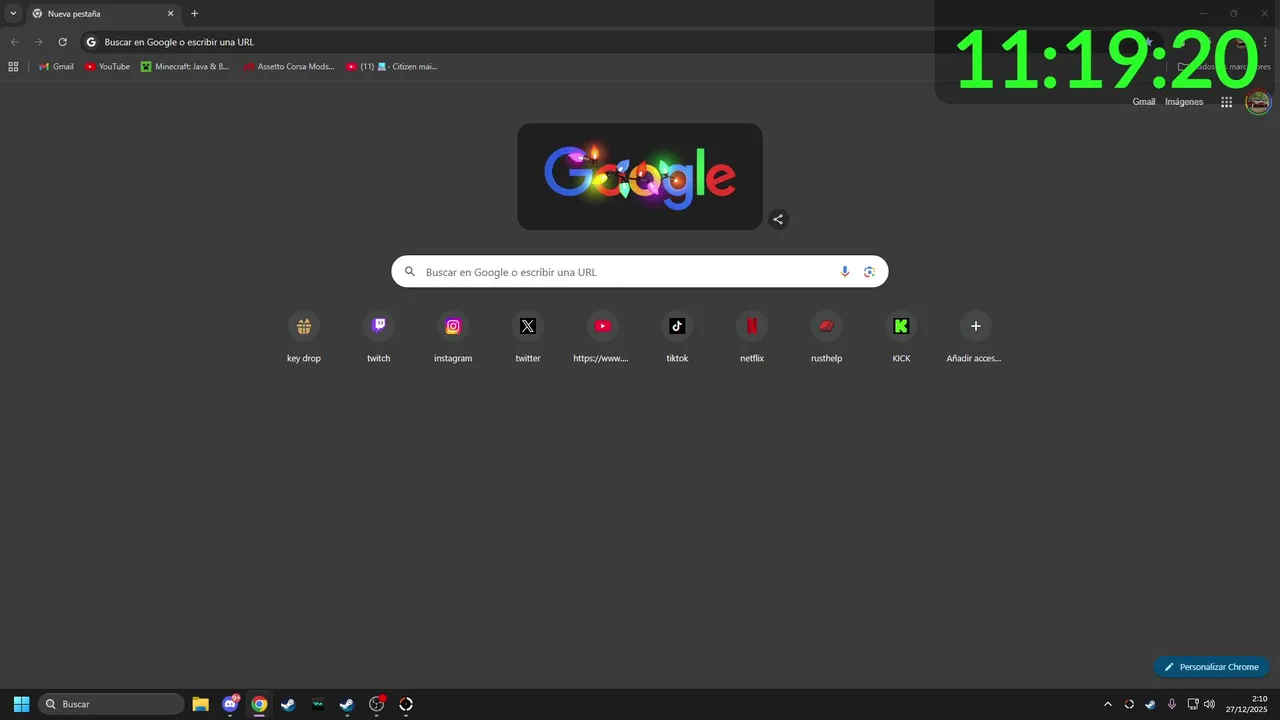
Task: Open the Chrome apps grid in bookmarks bar
Action: (x=13, y=66)
